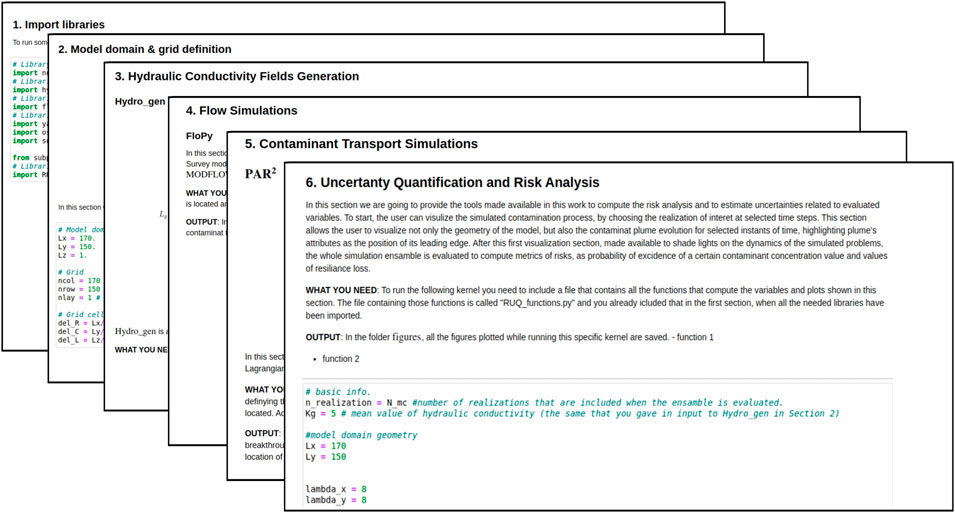
Task: Click the 'lambda_y = 8' code line
Action: point(336,500)
